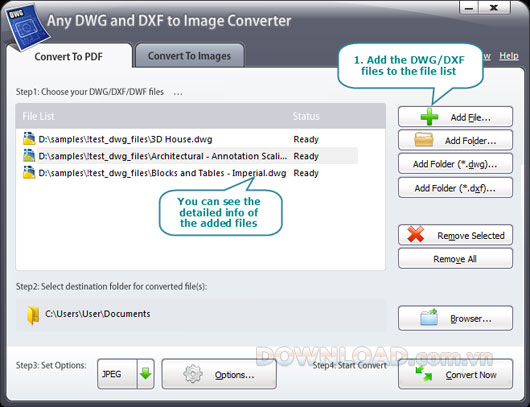Select the Architectural - Annotation Scali... file row
This screenshot has width=530, height=407.
[190, 156]
